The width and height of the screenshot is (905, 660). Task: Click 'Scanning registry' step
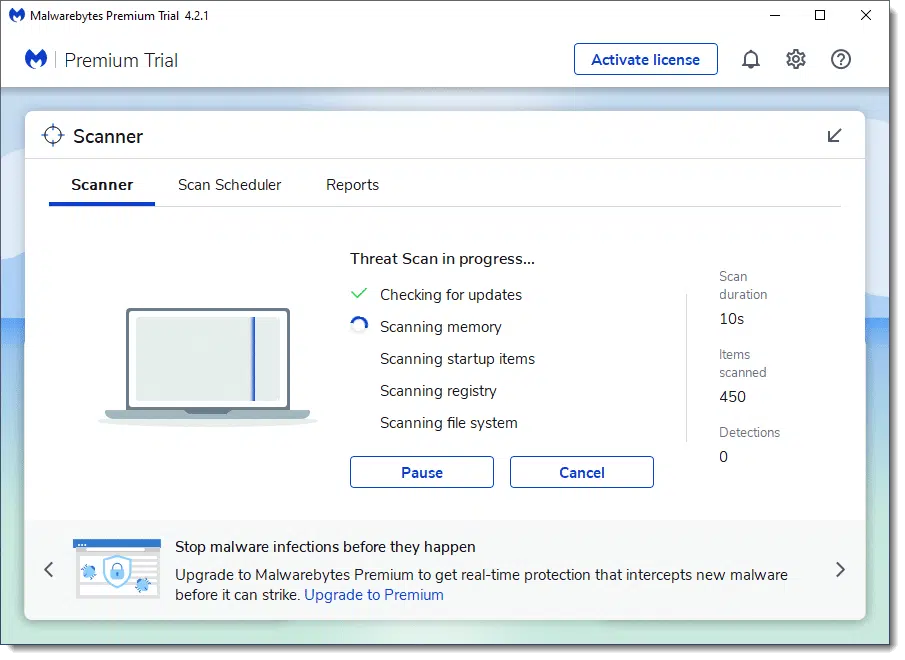[x=438, y=391]
